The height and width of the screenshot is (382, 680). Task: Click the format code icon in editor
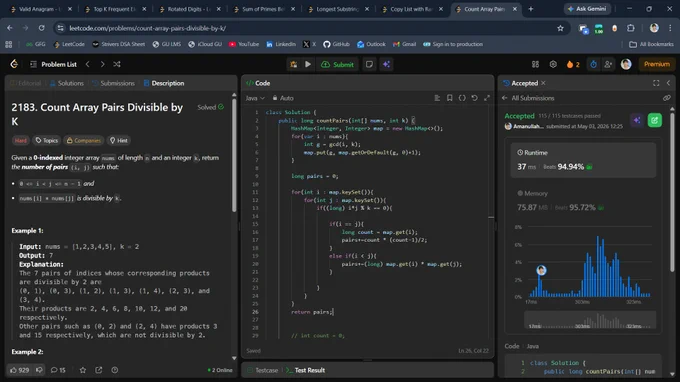[437, 98]
